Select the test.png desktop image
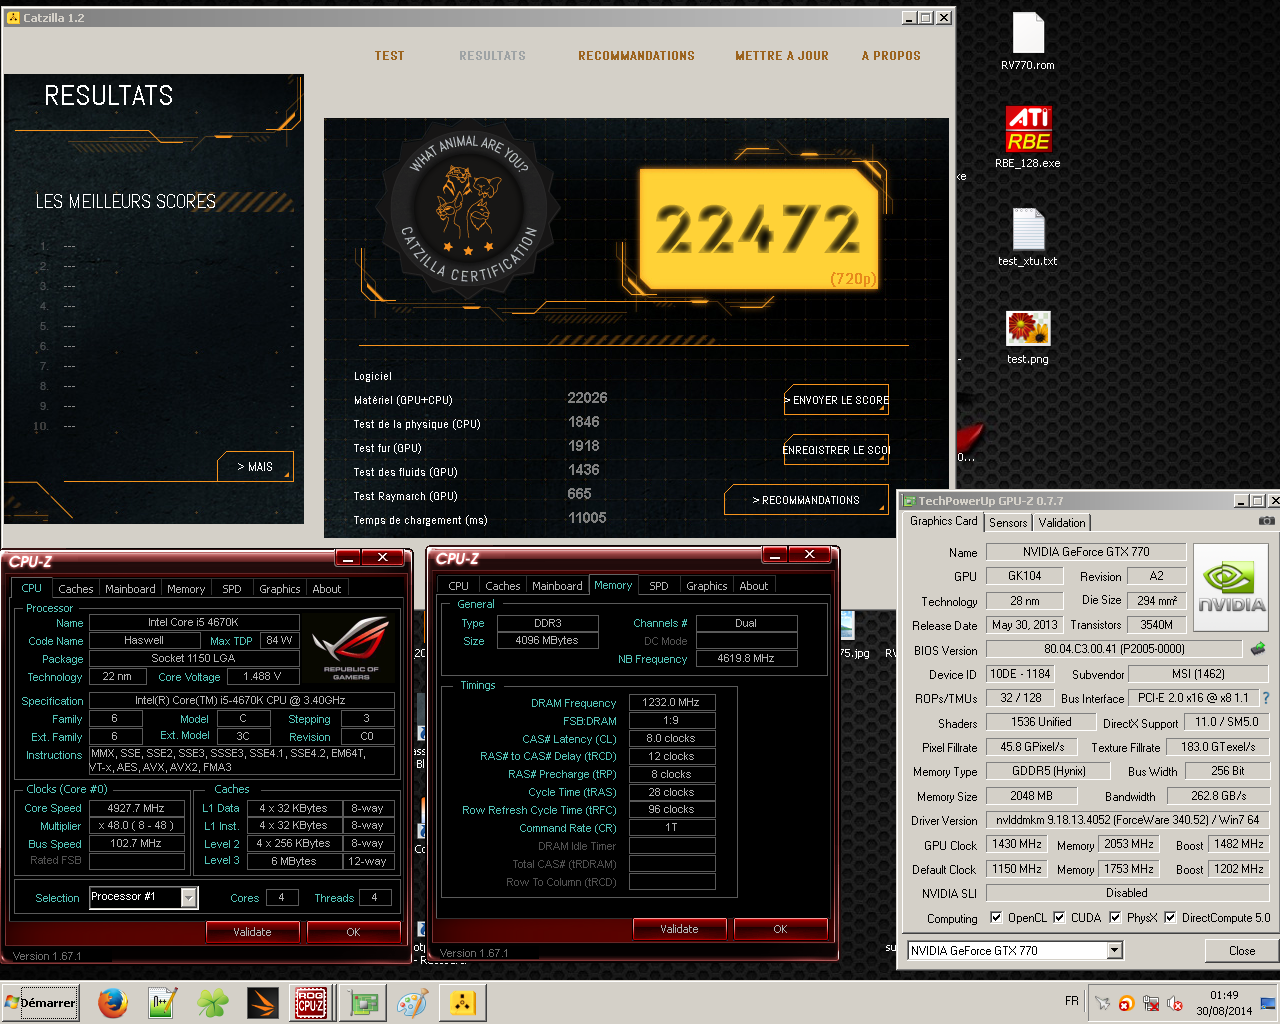This screenshot has width=1280, height=1024. coord(1028,337)
